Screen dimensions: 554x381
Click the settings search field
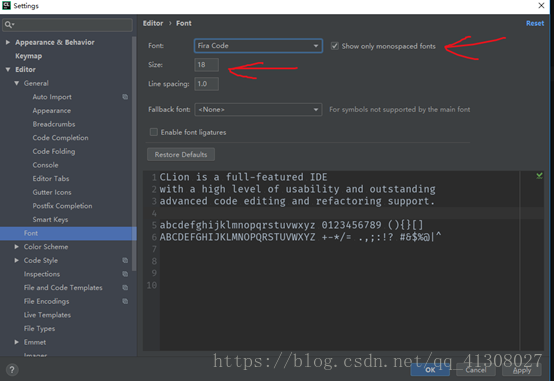coord(67,24)
